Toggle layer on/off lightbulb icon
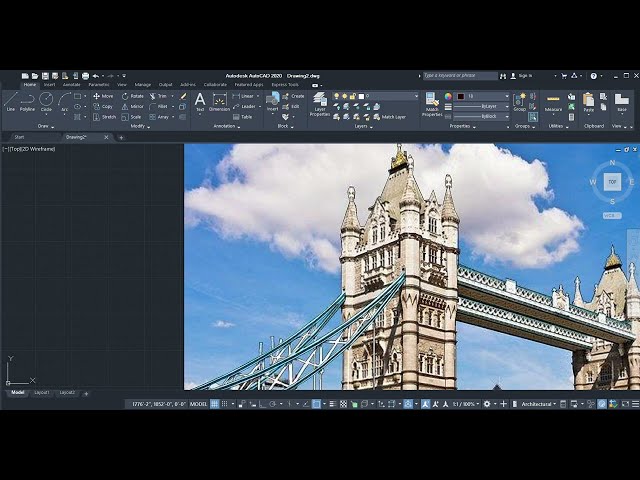 [336, 96]
